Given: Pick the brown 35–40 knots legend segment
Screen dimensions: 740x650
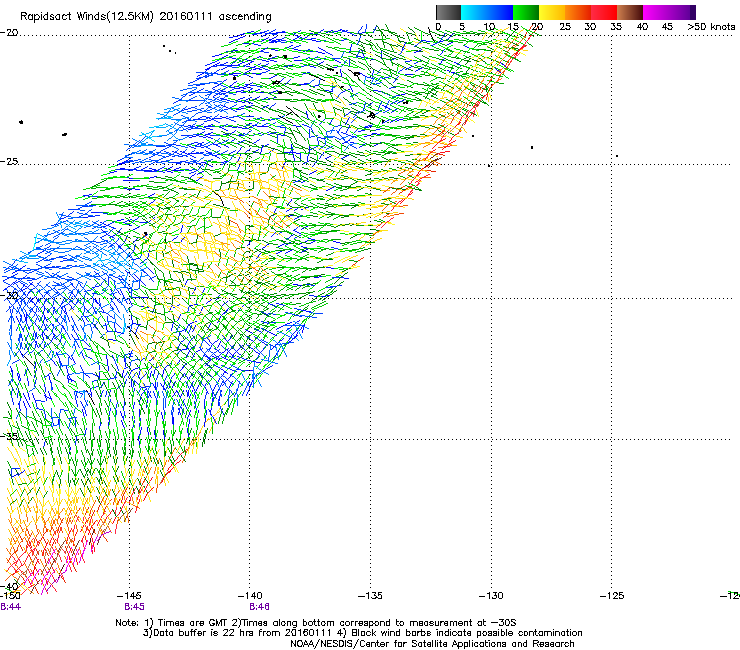Looking at the screenshot, I should [630, 12].
